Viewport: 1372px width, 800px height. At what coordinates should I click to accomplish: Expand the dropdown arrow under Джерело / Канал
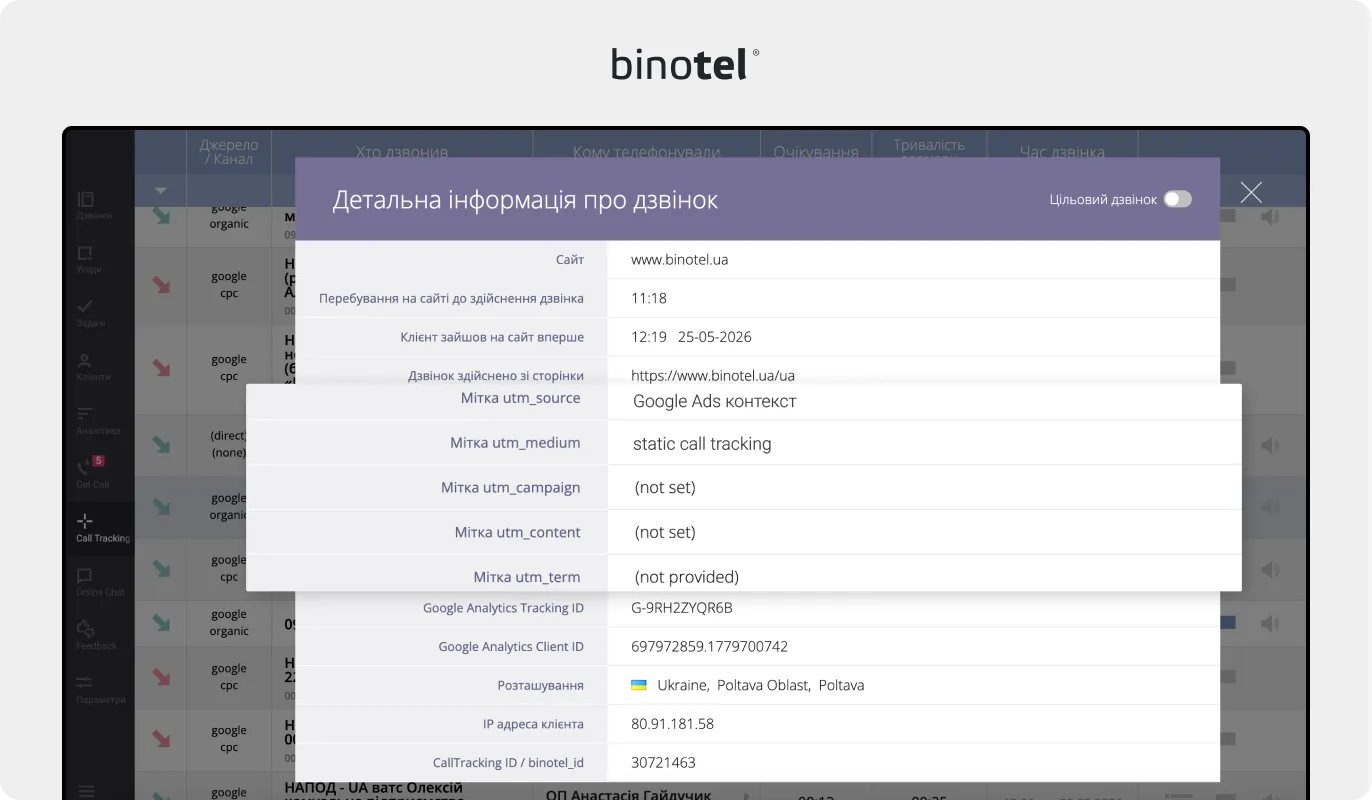(161, 191)
